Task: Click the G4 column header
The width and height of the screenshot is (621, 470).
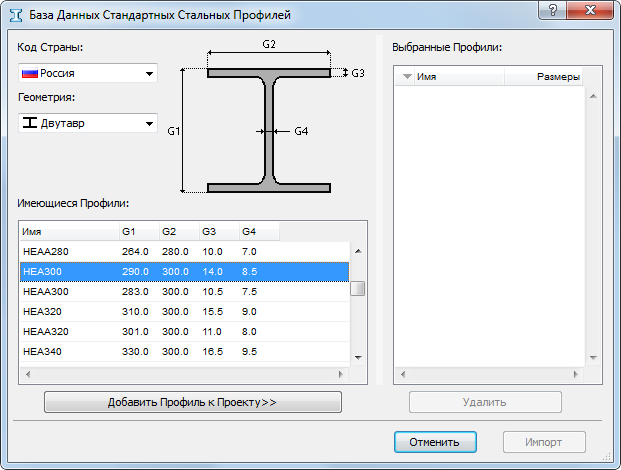Action: [259, 232]
